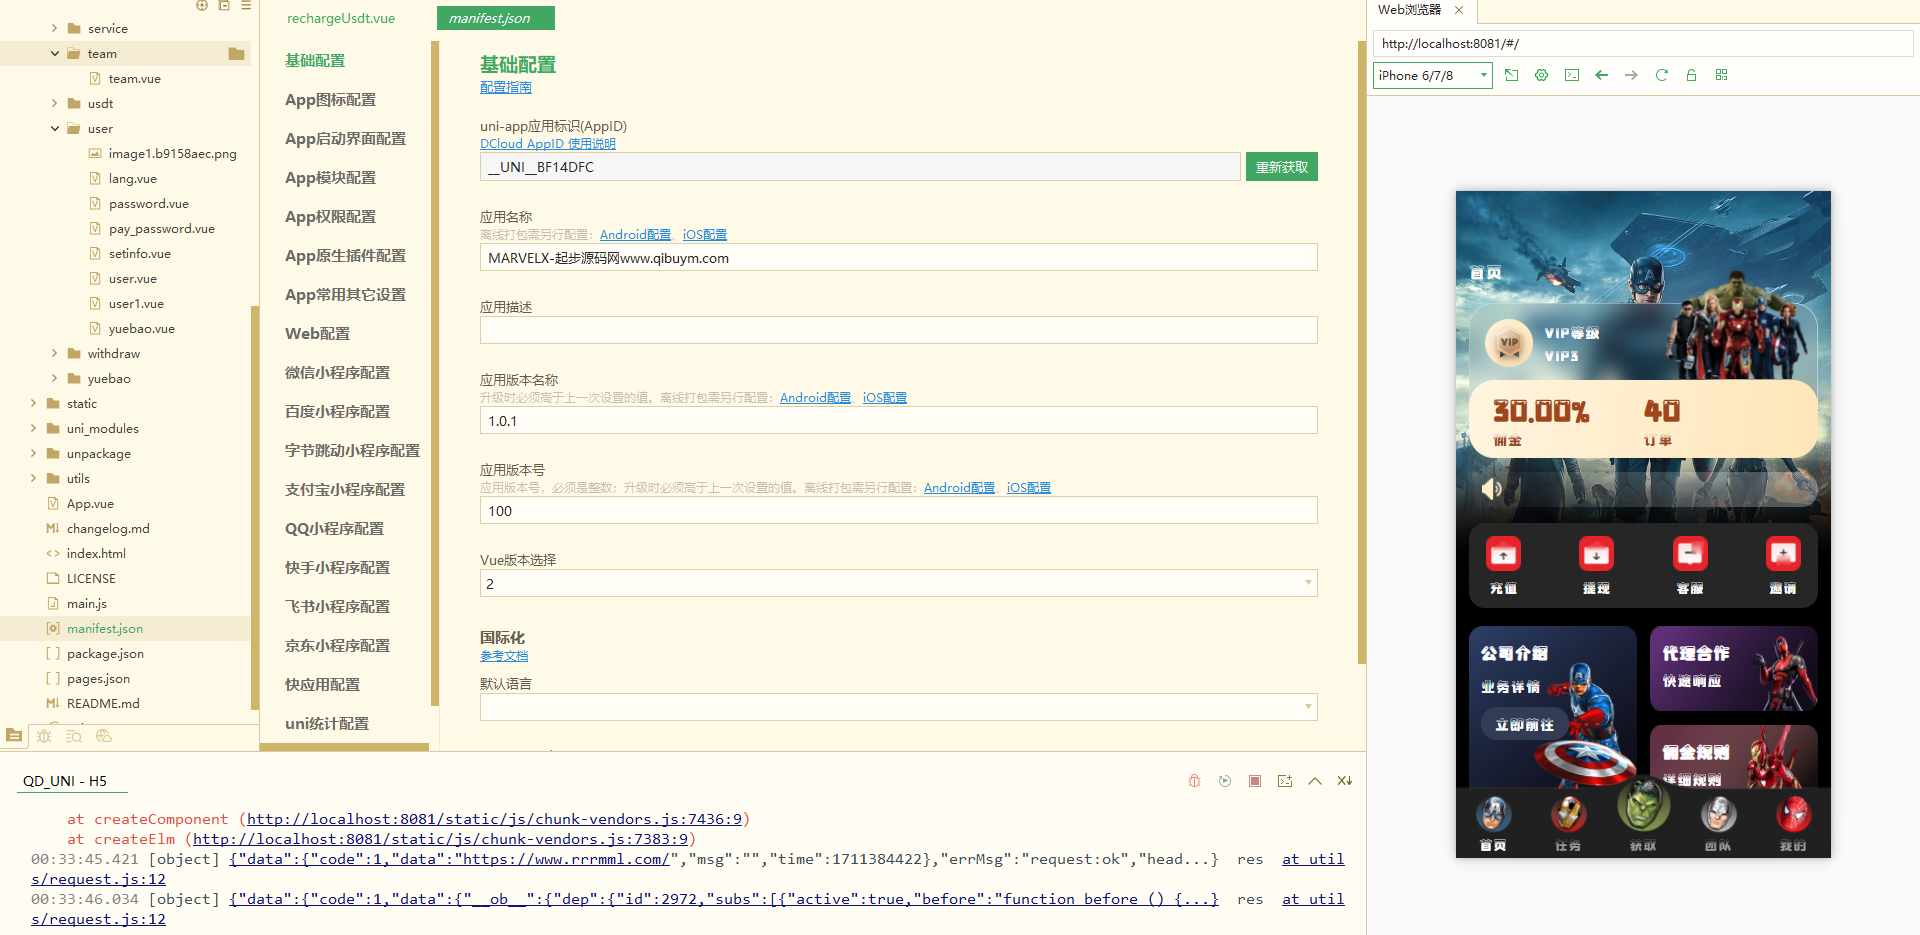Collapse the user folder
This screenshot has height=935, width=1920.
(55, 128)
